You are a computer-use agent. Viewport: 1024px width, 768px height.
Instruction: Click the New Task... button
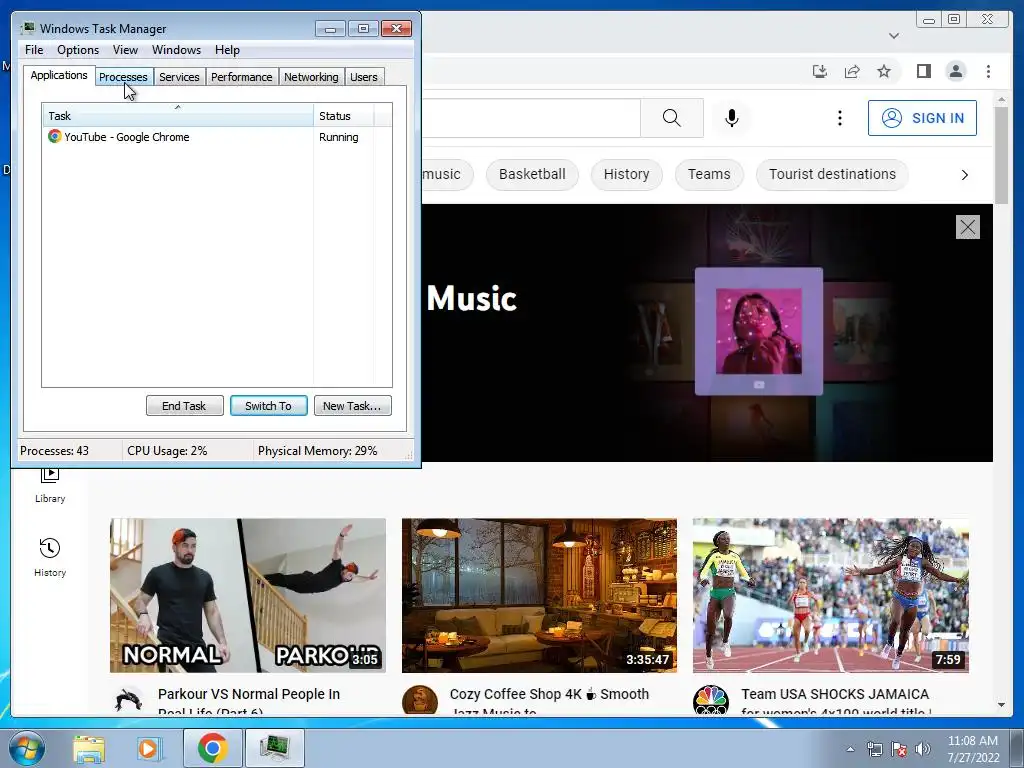point(352,406)
